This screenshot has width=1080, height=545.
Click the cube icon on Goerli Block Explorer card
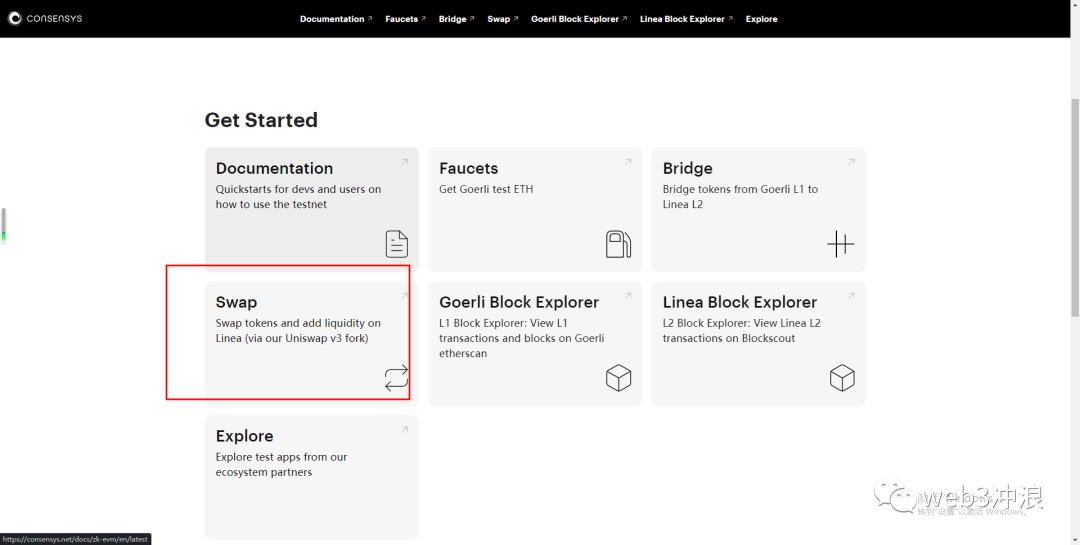(x=619, y=378)
